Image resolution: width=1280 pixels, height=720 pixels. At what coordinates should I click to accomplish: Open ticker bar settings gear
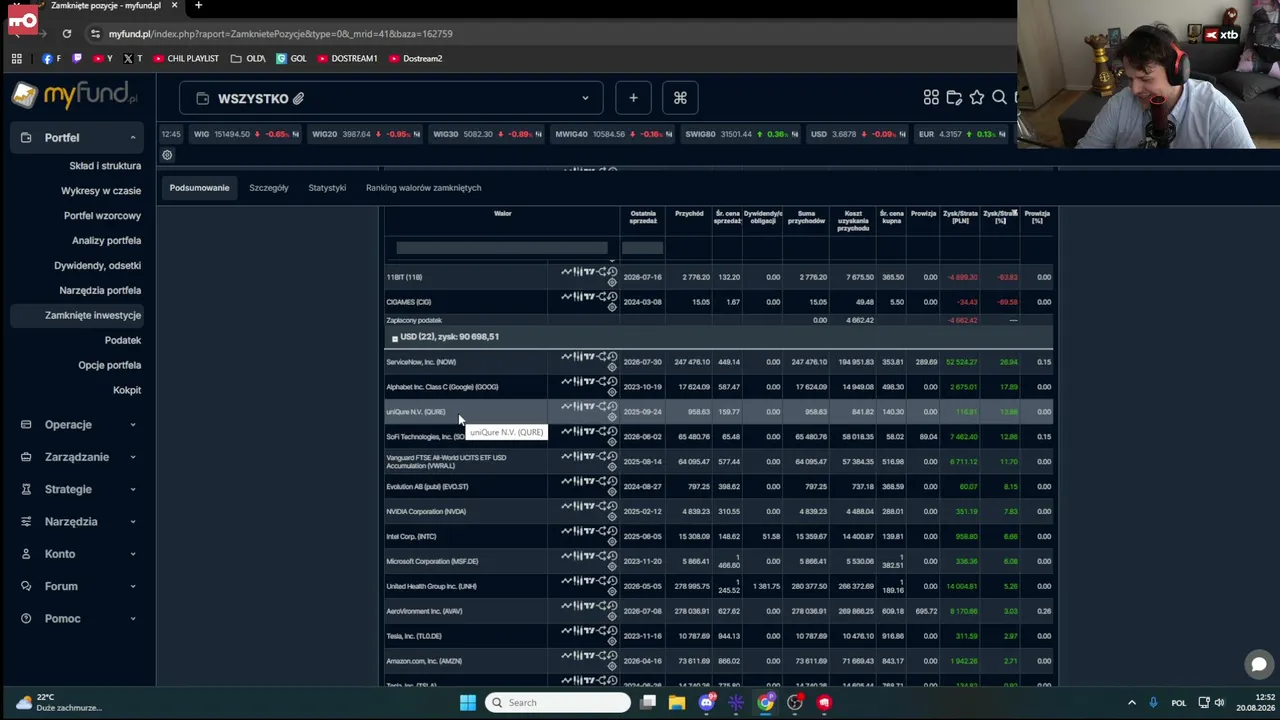tap(167, 155)
